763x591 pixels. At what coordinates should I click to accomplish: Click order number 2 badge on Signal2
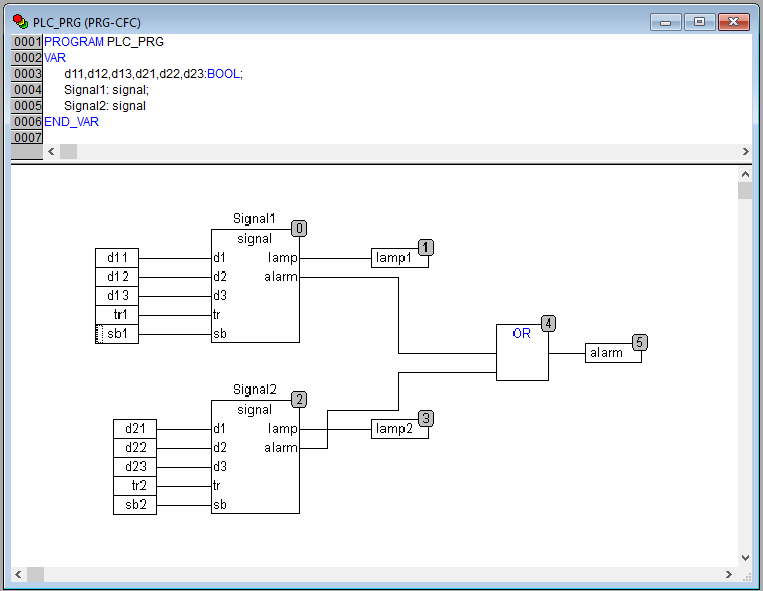click(x=299, y=399)
